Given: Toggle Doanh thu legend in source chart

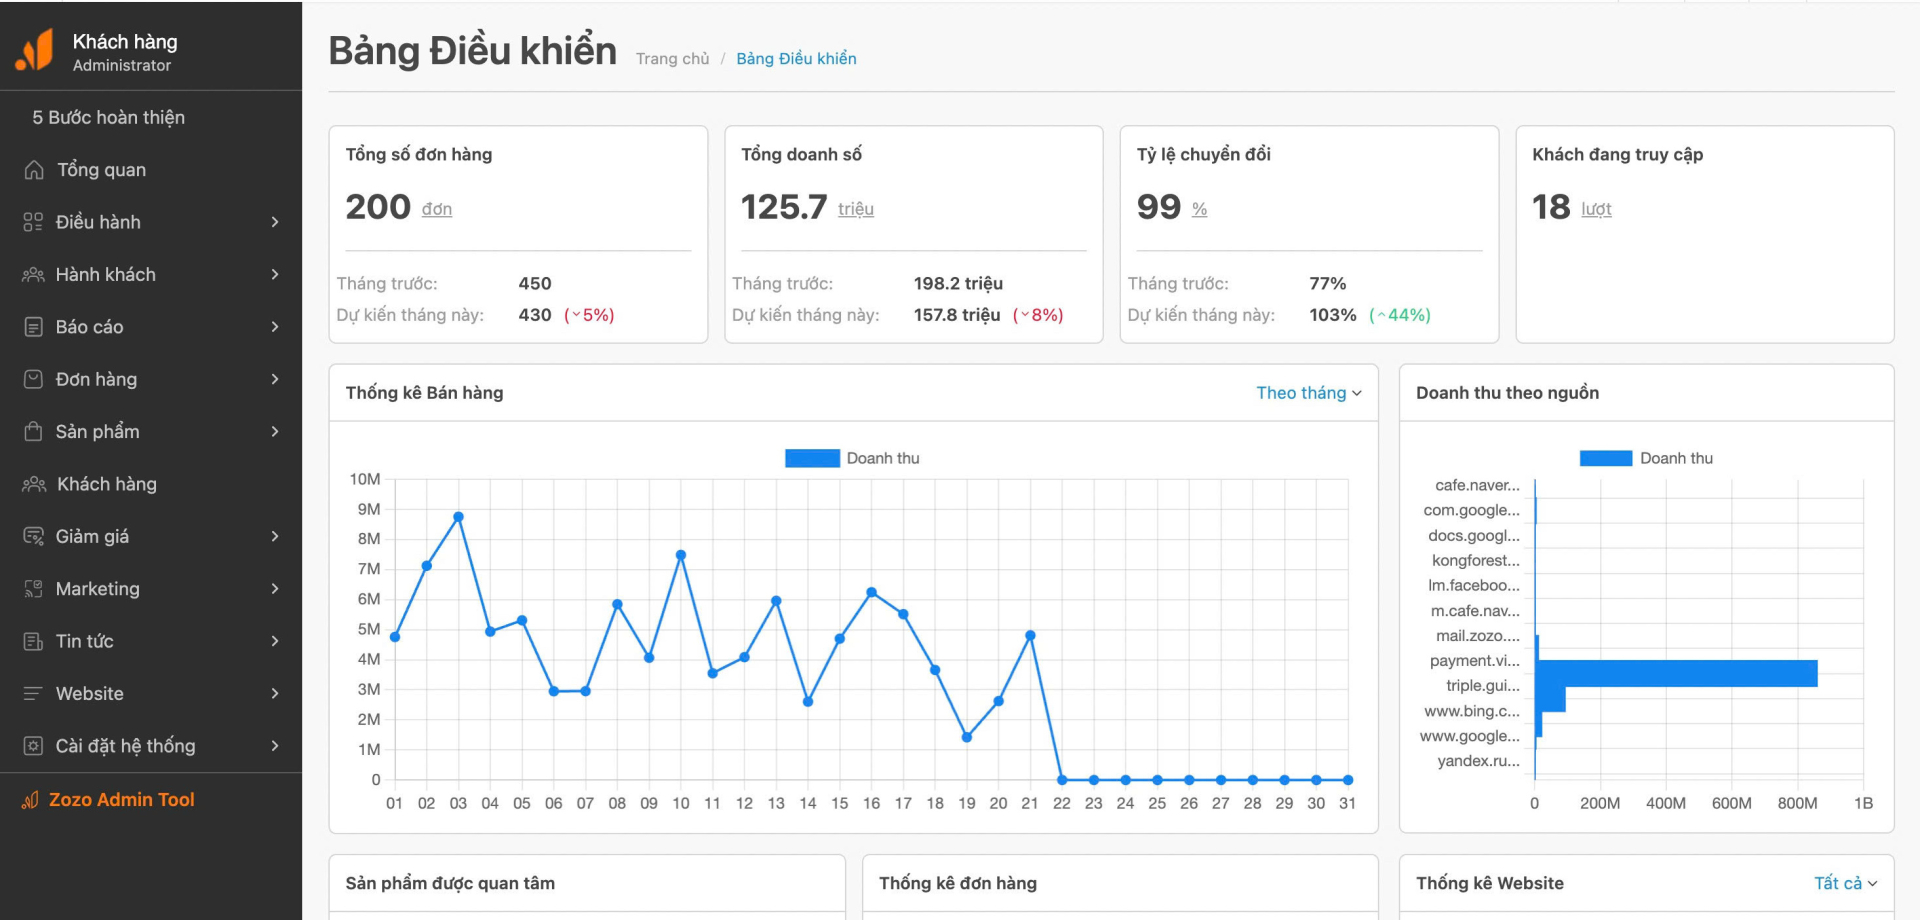Looking at the screenshot, I should (x=1646, y=458).
